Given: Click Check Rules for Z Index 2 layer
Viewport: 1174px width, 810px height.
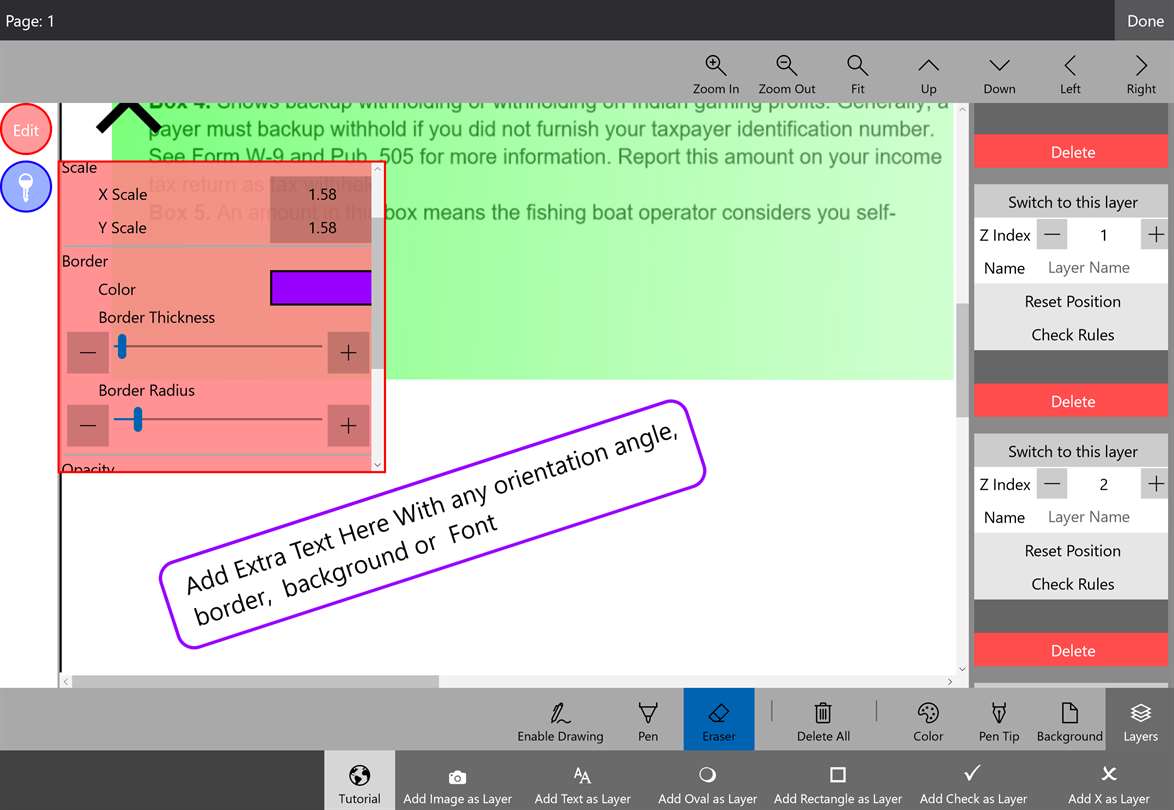Looking at the screenshot, I should click(1072, 584).
